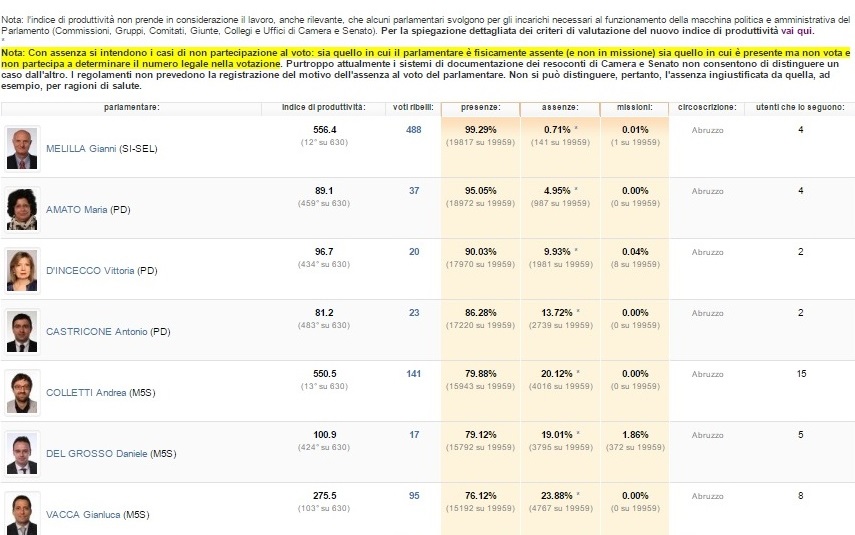Click D'Incecco Vittoria's portrait image
The height and width of the screenshot is (535, 855).
[21, 270]
